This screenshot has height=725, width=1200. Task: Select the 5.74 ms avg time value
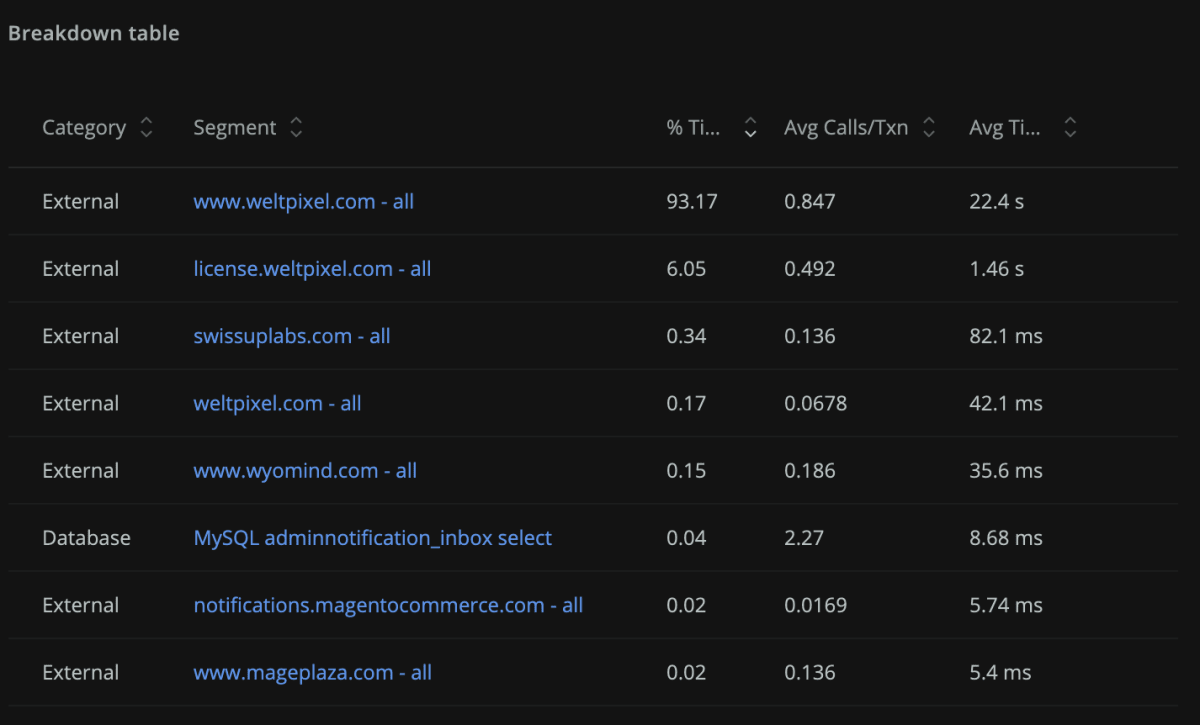(1006, 605)
